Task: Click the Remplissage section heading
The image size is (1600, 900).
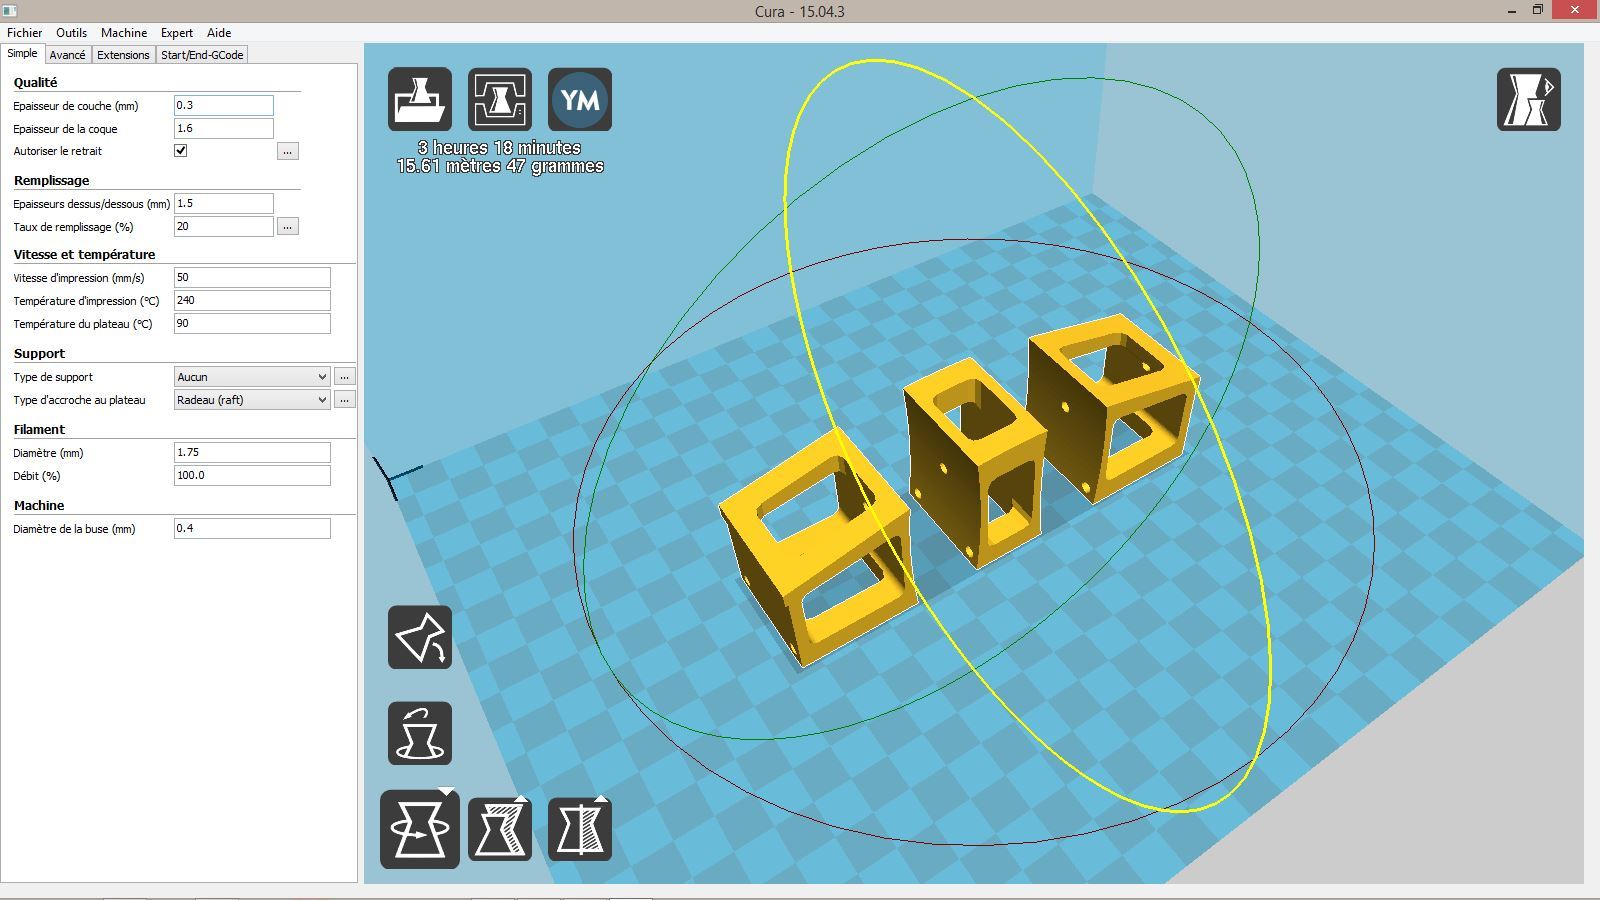Action: coord(52,181)
